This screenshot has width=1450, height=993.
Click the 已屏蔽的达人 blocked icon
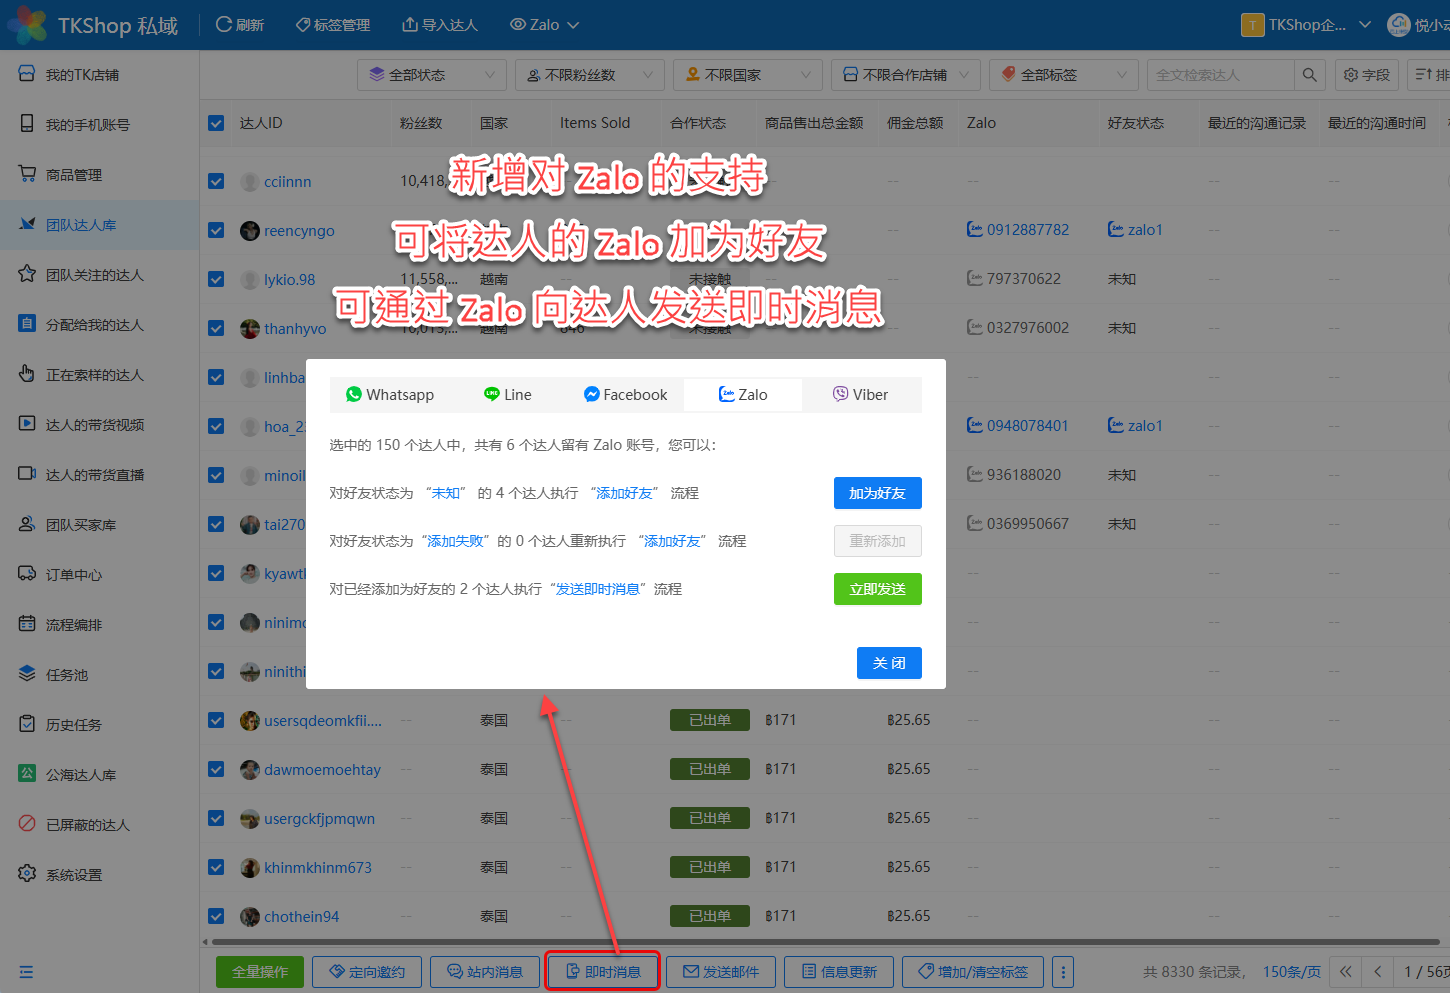(27, 824)
